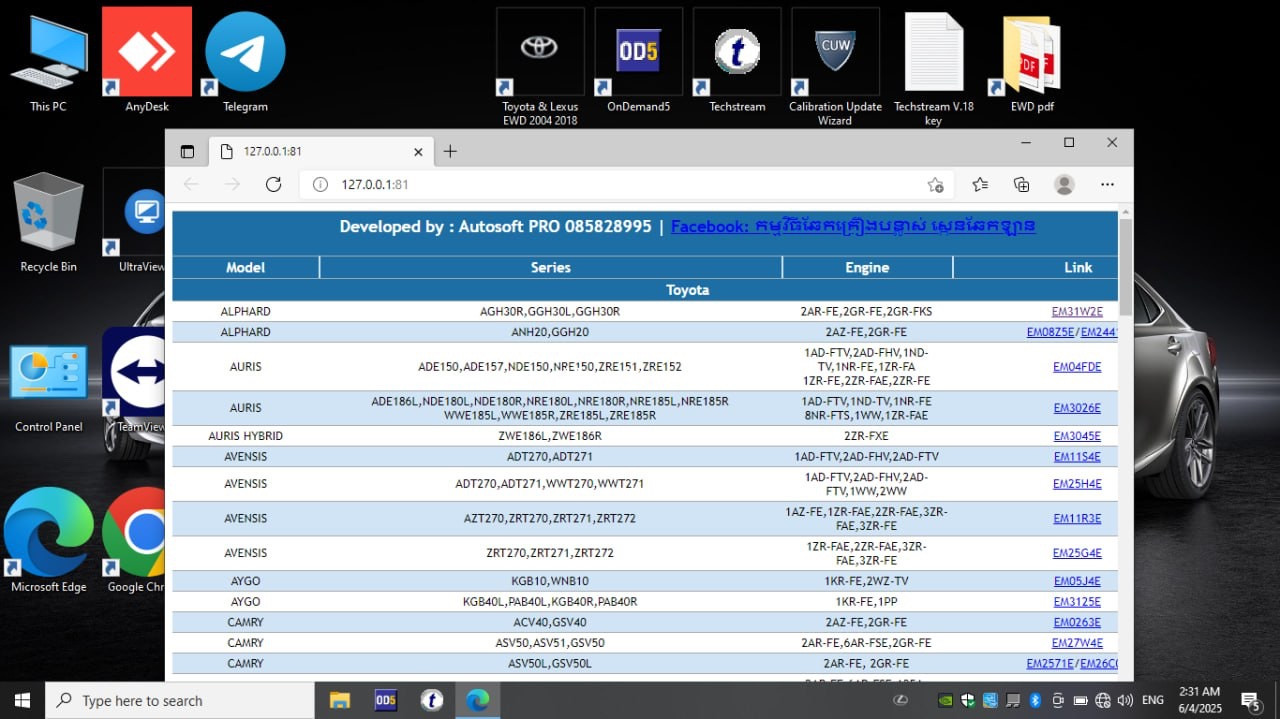Open the Windows notification center
1280x719 pixels.
1250,700
